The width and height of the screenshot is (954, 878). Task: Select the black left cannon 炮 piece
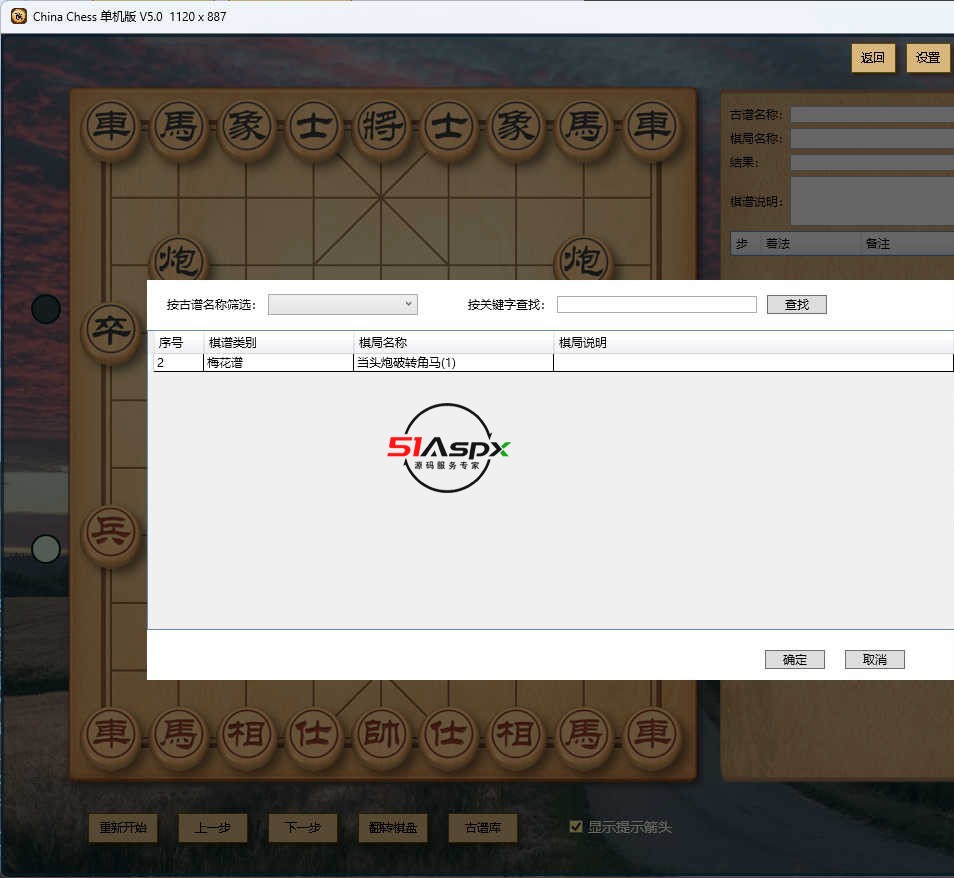click(x=178, y=259)
